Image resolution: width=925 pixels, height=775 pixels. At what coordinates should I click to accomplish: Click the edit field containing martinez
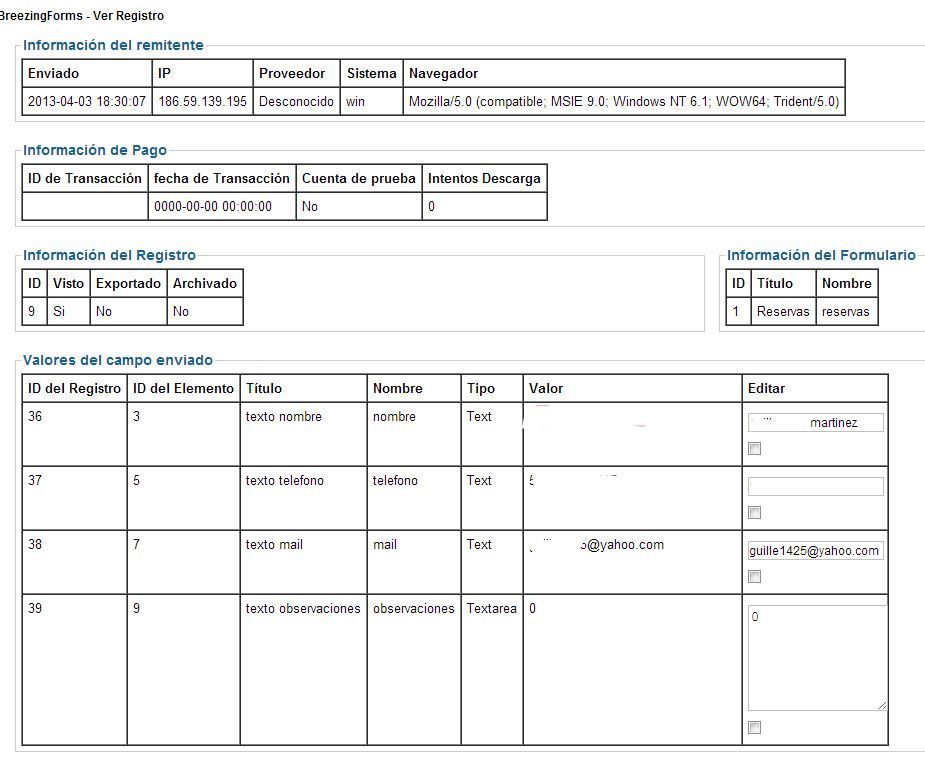click(816, 422)
